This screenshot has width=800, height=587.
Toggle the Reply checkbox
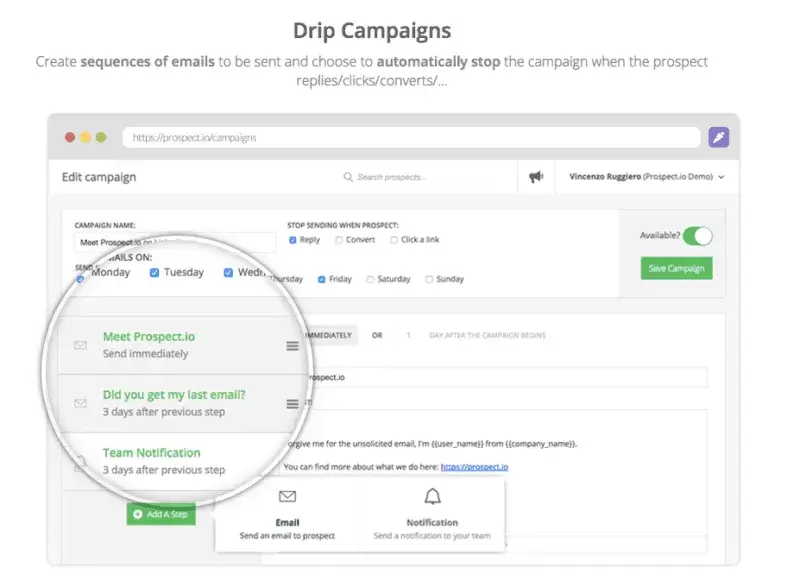coord(292,240)
